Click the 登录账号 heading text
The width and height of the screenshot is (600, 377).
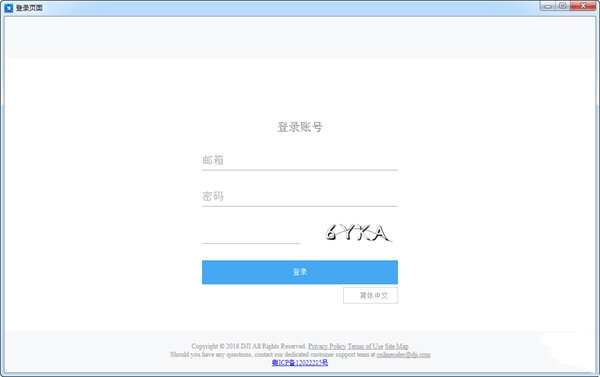tap(300, 127)
